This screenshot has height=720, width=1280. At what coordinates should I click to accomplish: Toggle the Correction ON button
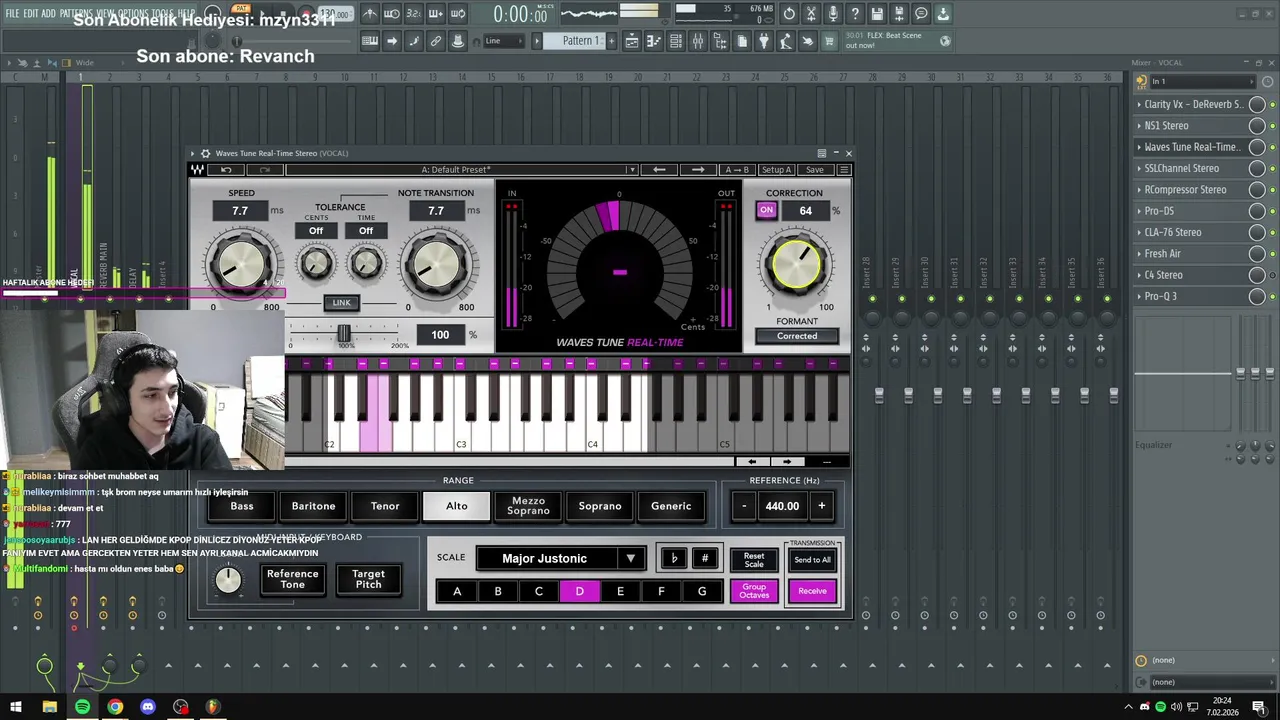(x=766, y=210)
